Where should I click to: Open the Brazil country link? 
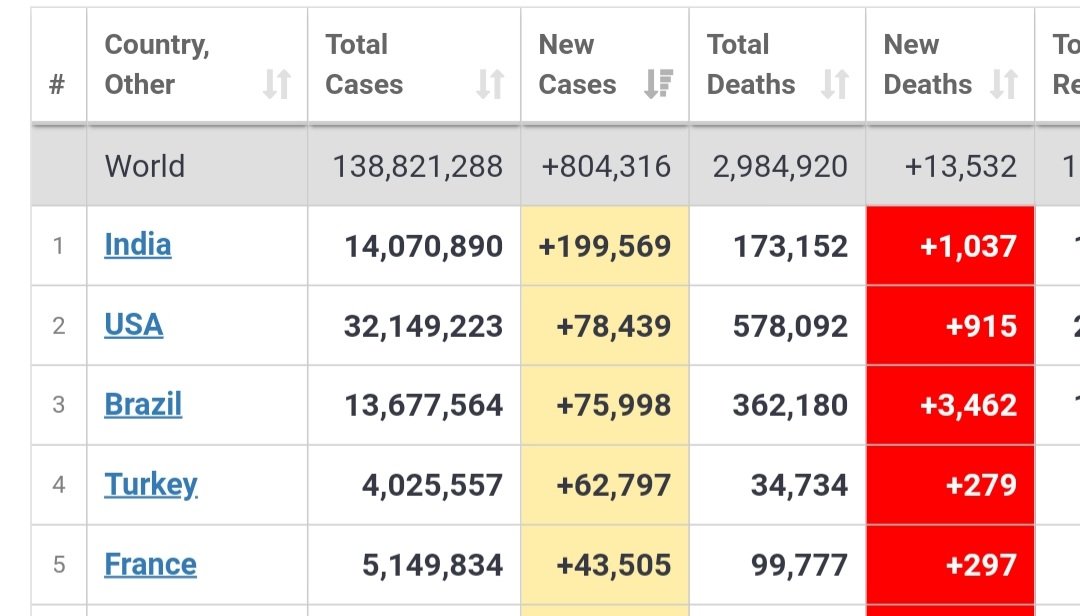pyautogui.click(x=143, y=404)
